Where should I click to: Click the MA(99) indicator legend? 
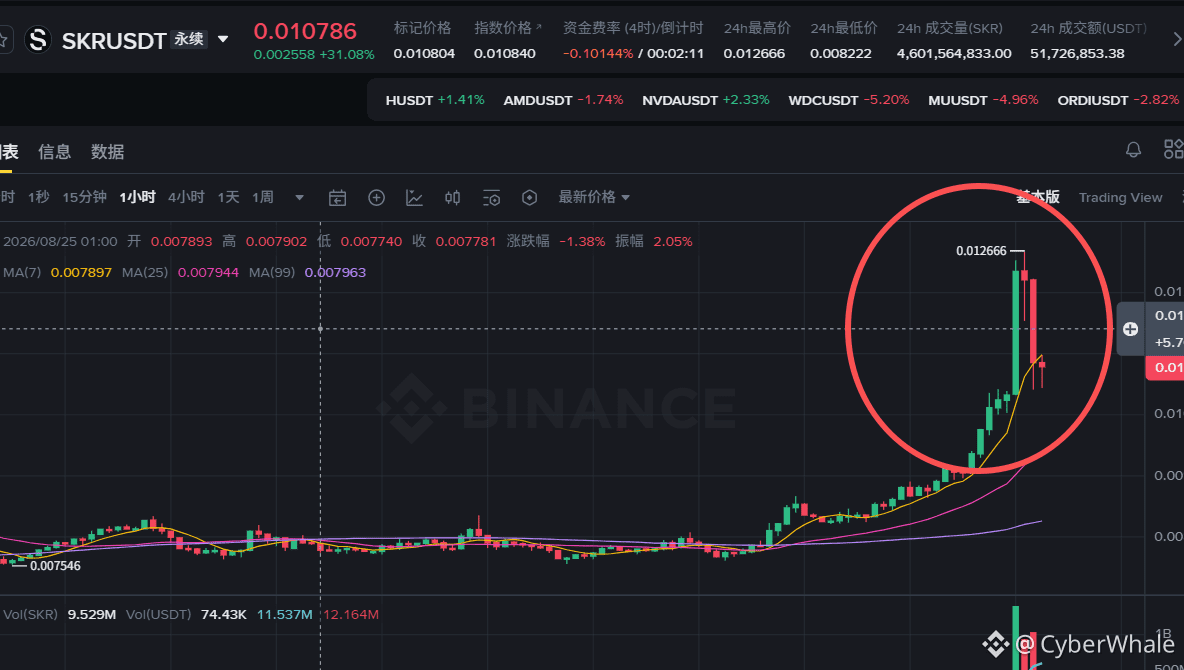point(307,272)
